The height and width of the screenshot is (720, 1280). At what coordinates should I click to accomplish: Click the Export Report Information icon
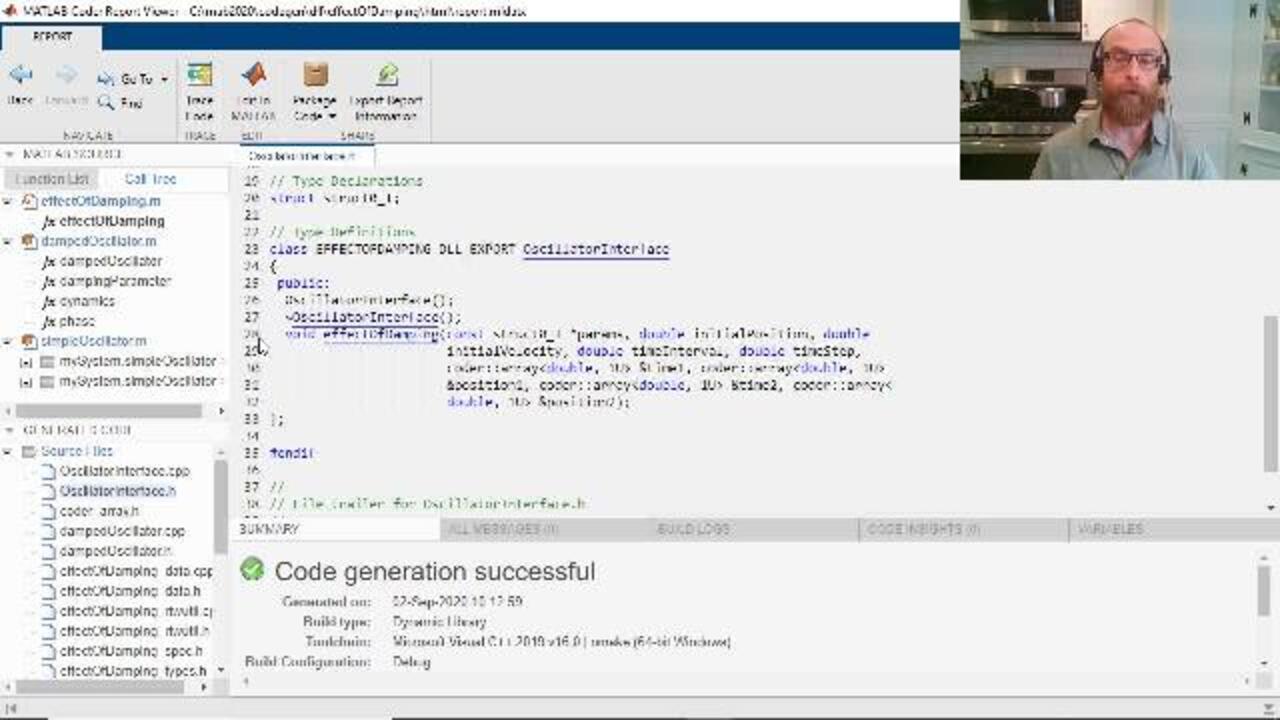[x=386, y=76]
